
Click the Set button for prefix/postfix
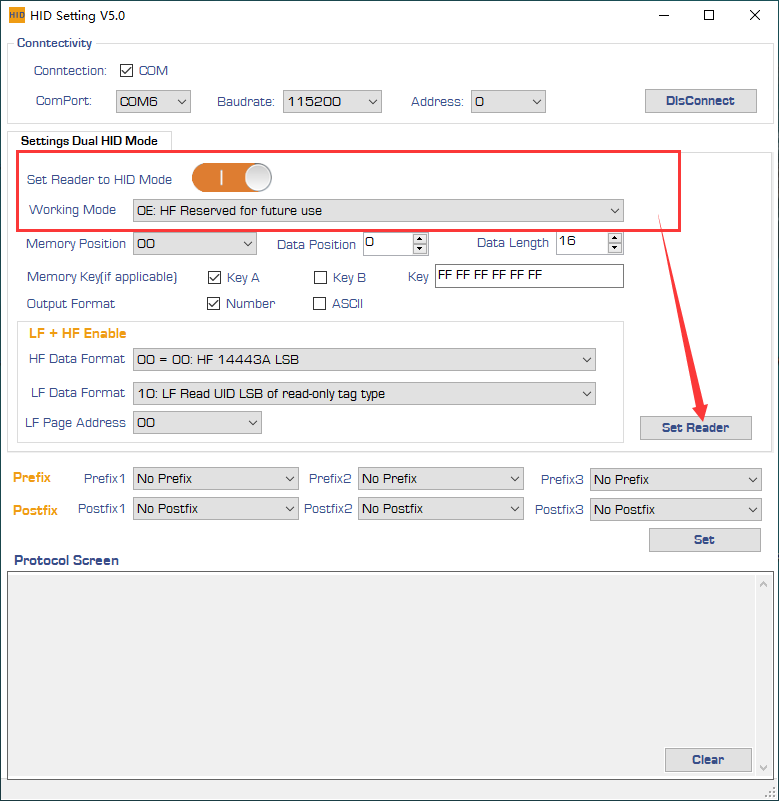tap(704, 540)
